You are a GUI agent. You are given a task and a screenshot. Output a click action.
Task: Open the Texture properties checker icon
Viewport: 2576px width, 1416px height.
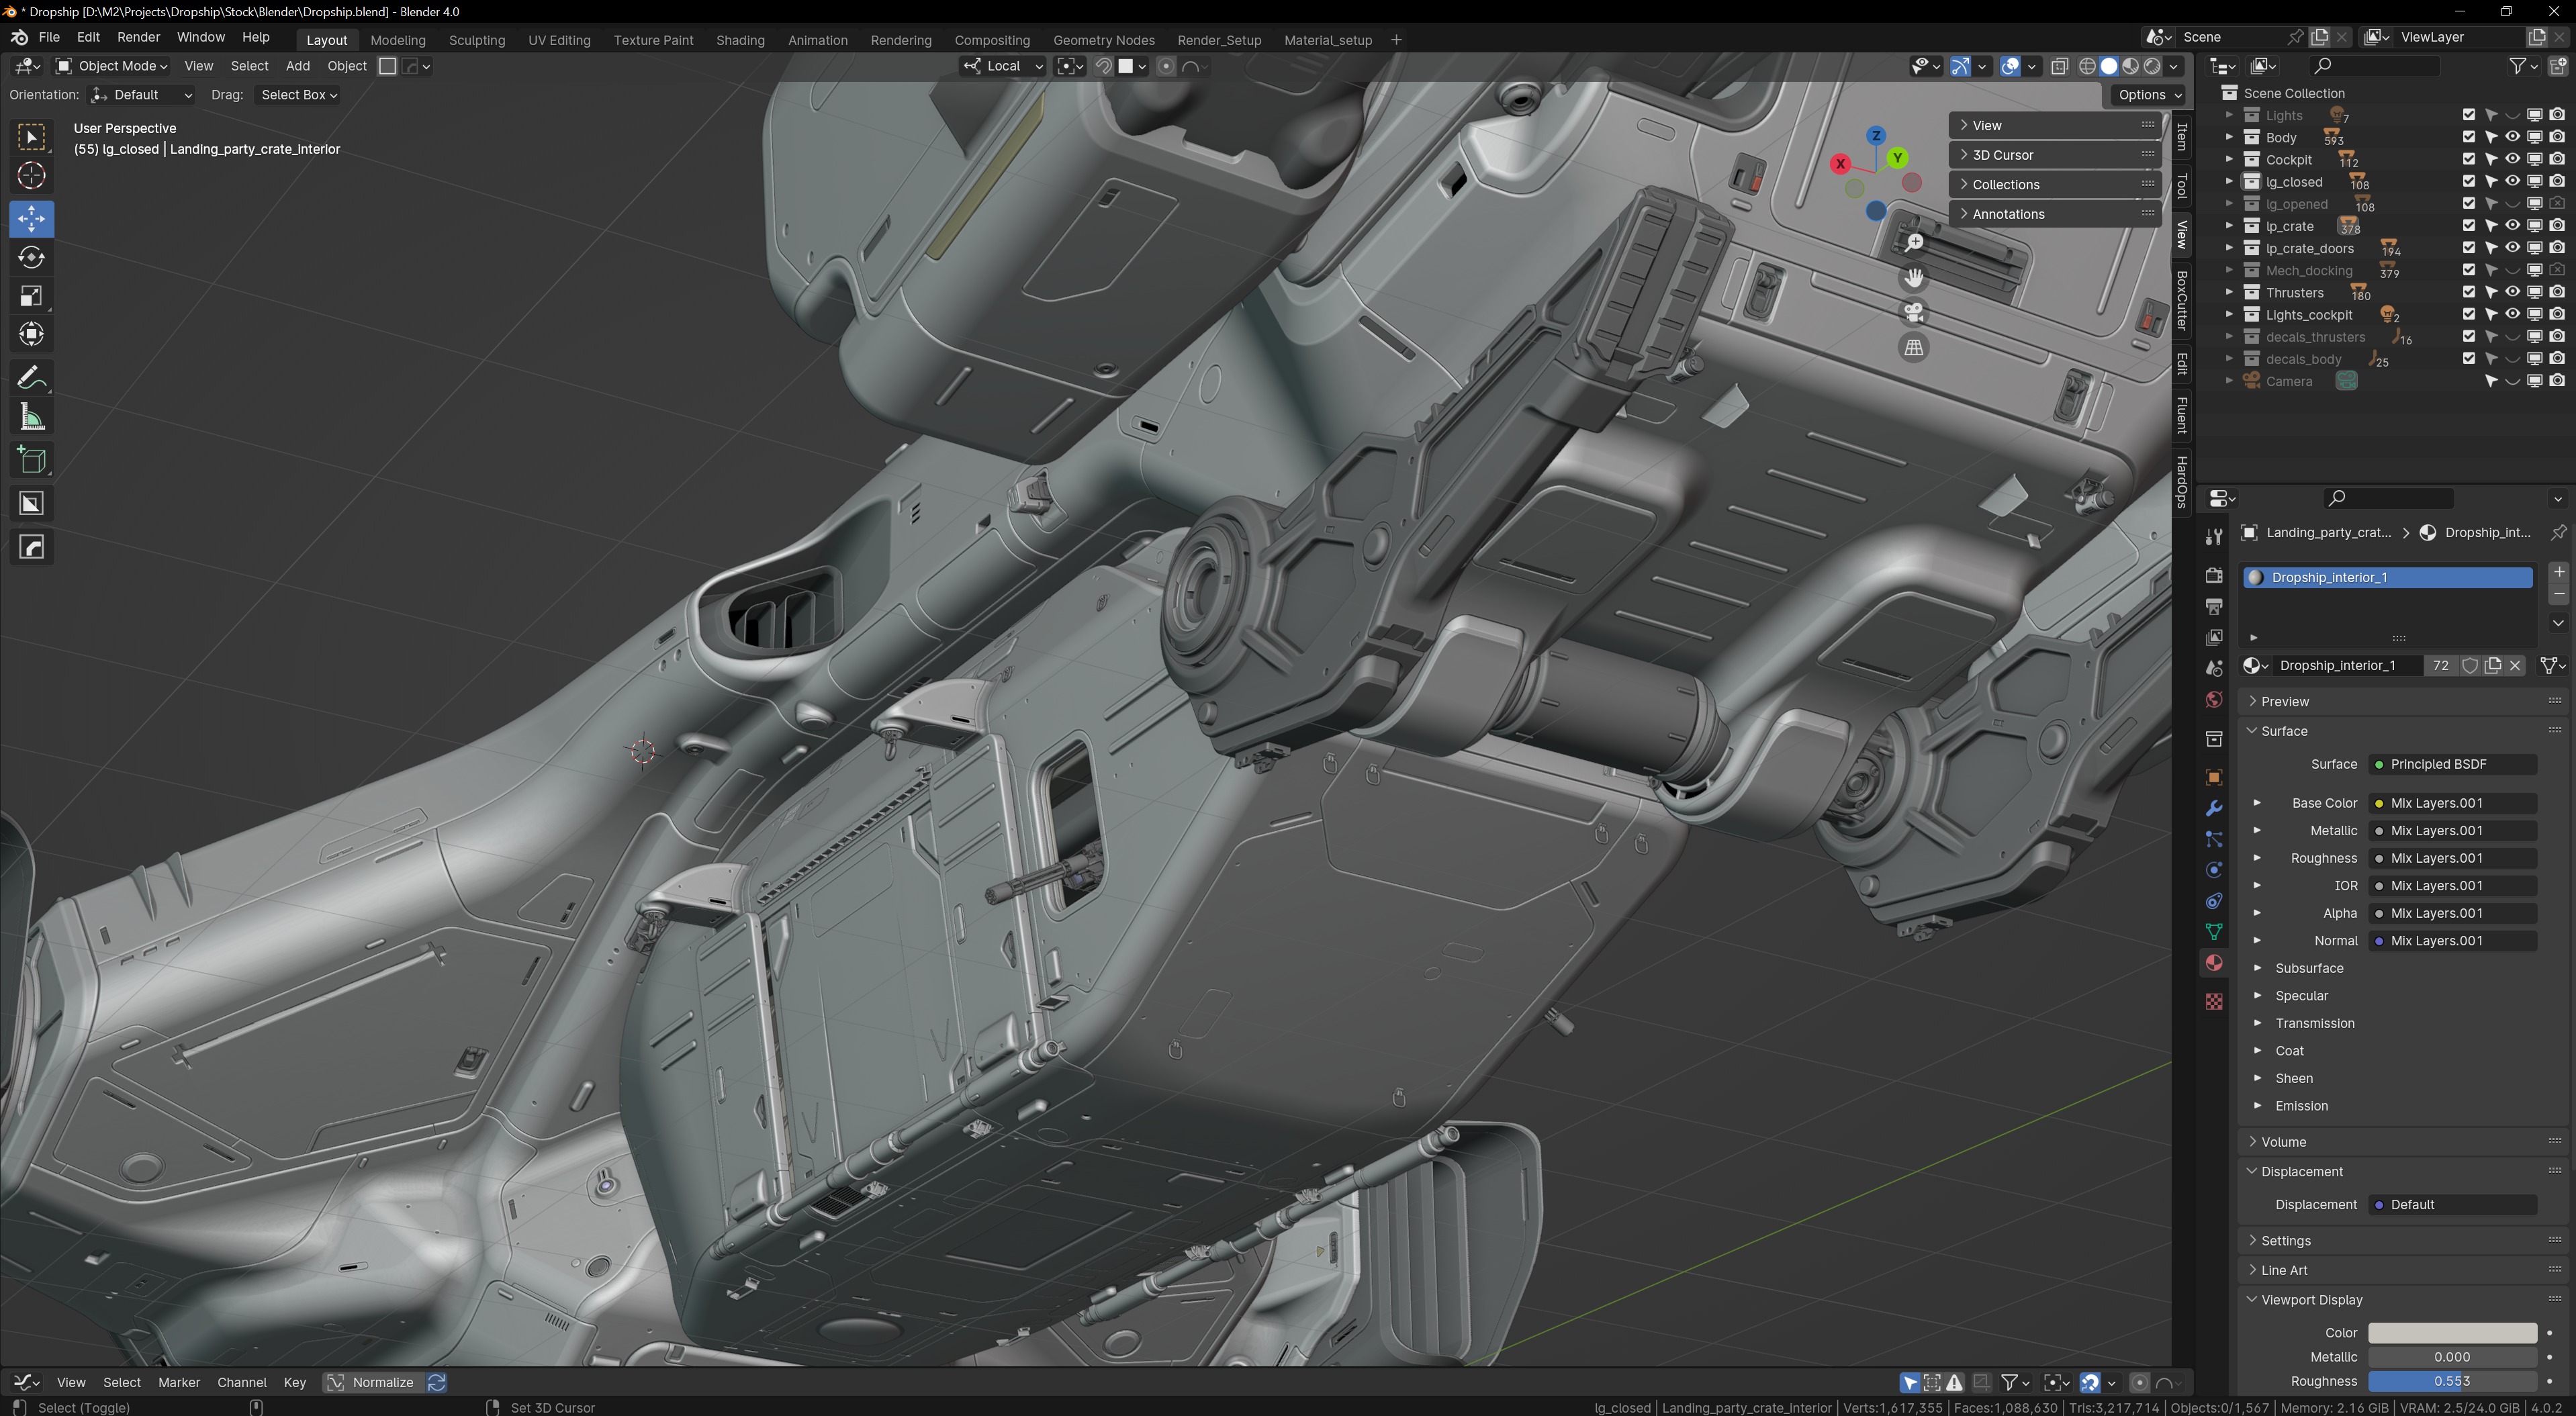click(x=2214, y=1001)
